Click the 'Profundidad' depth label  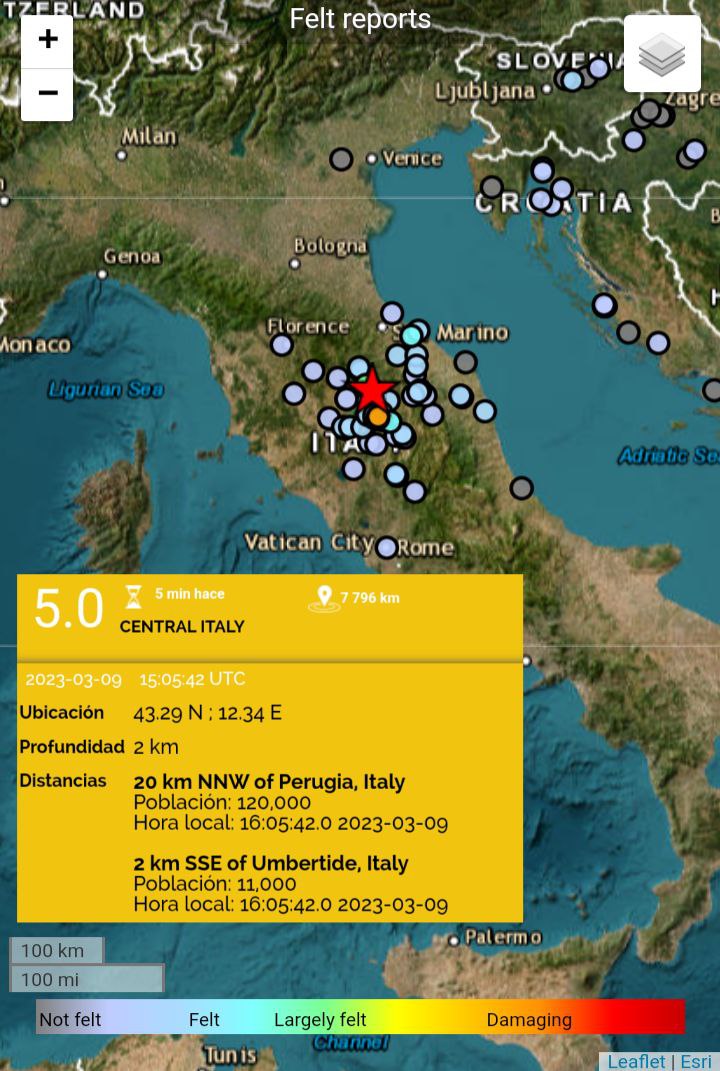coord(72,747)
